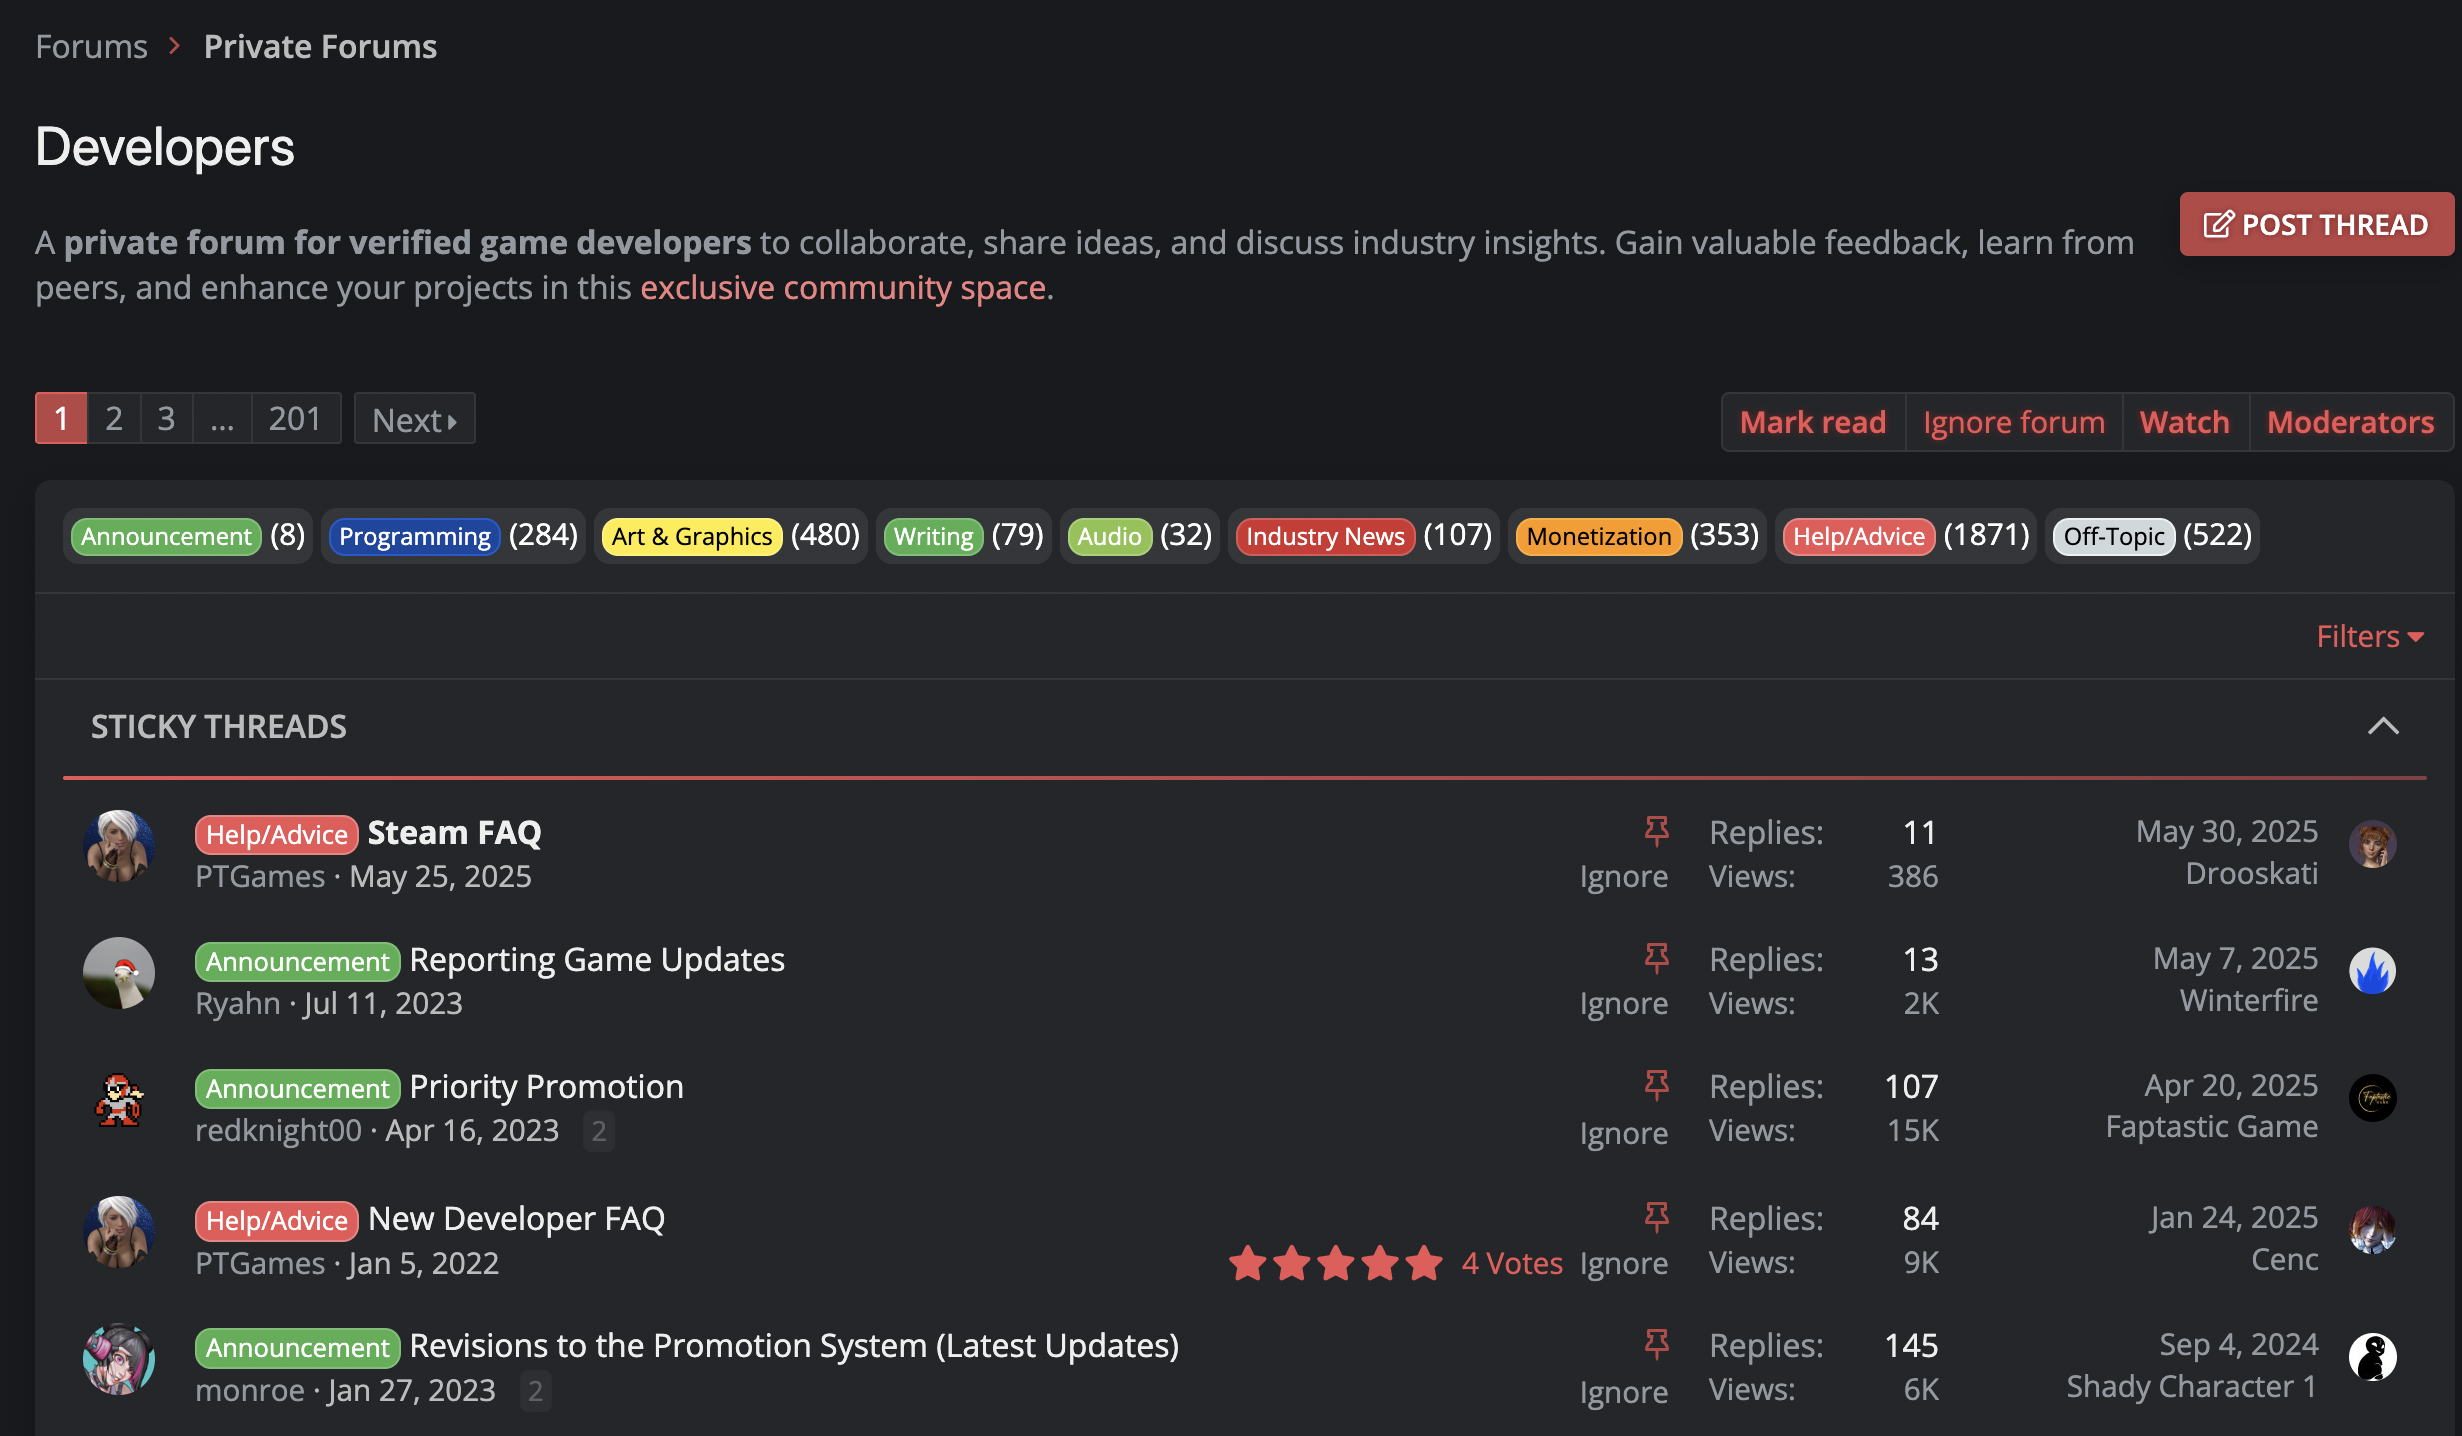Open Faptastic Game's avatar

point(2372,1098)
